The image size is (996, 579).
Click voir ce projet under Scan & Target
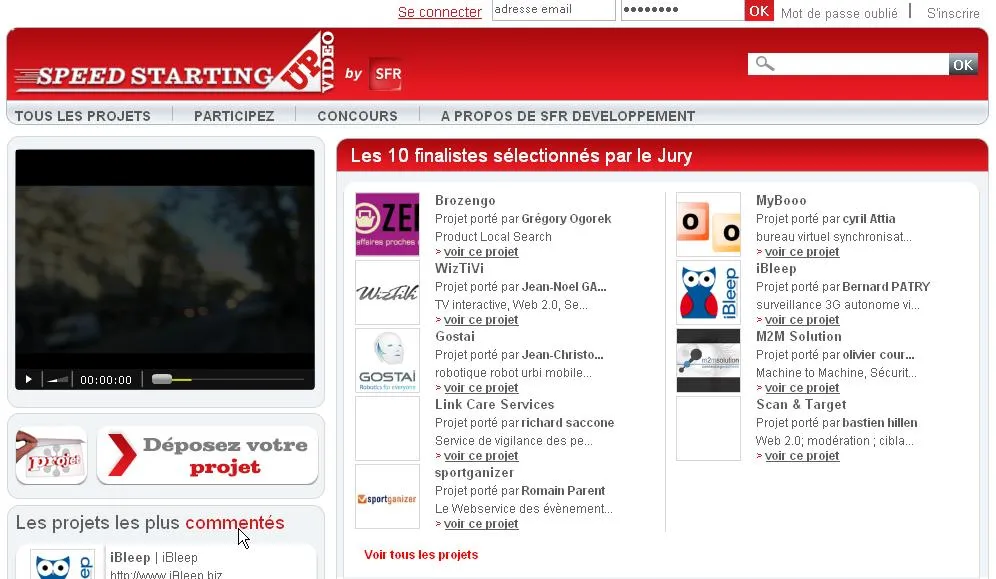coord(802,456)
